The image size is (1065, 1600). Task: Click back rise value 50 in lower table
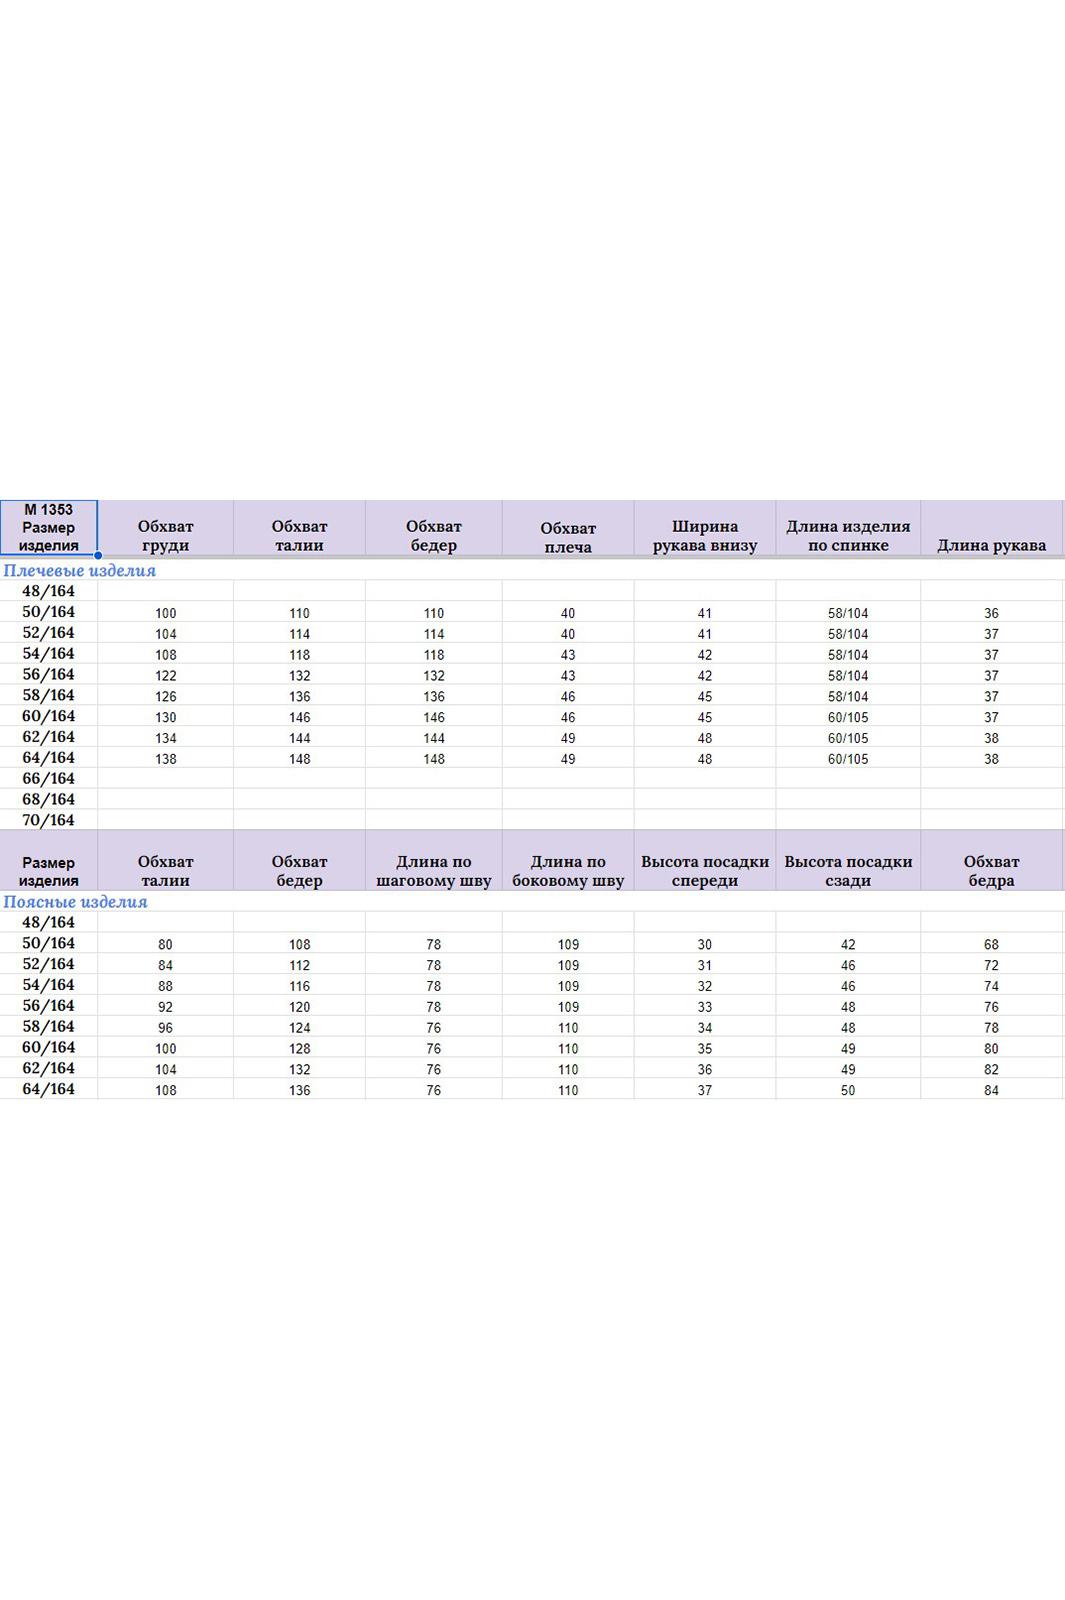coord(848,1091)
